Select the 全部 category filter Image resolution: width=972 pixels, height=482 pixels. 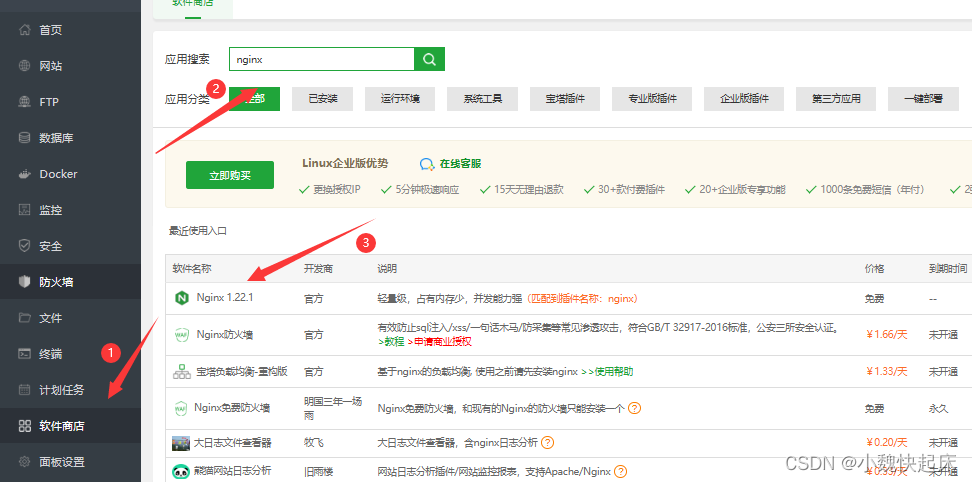pos(254,99)
